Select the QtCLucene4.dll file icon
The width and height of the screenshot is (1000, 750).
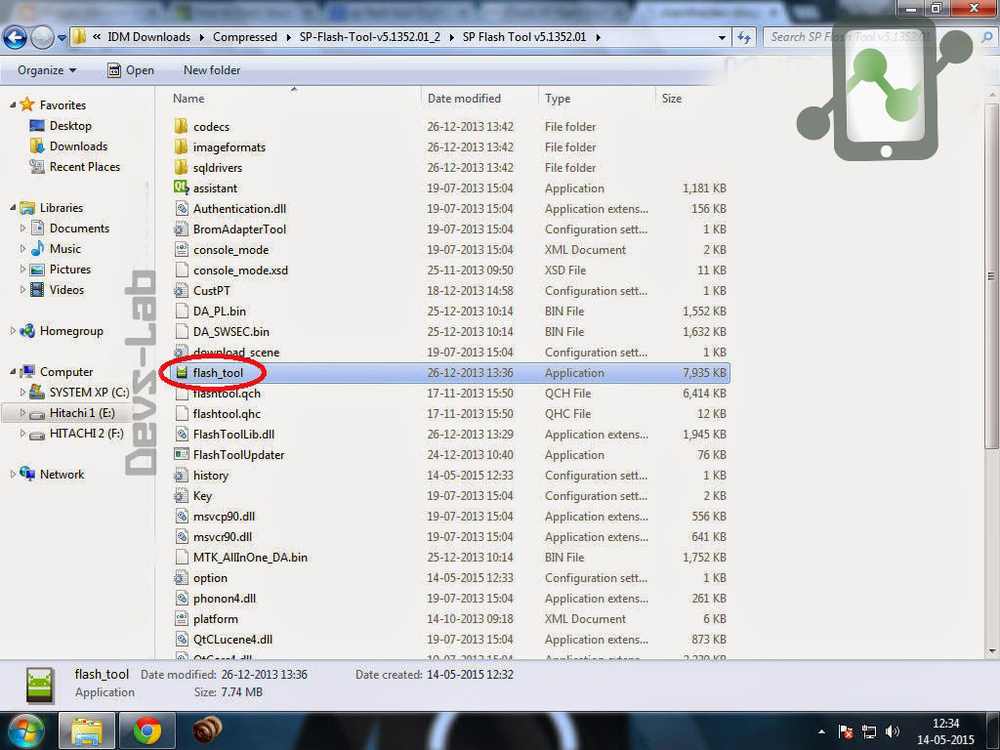tap(182, 639)
